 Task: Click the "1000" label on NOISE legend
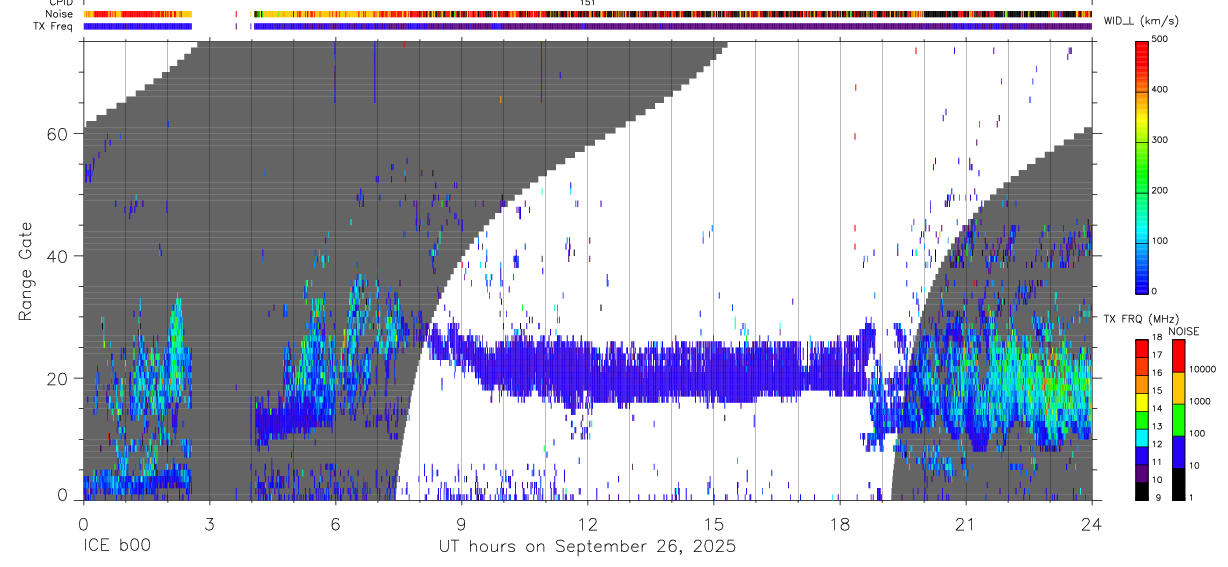1200,400
